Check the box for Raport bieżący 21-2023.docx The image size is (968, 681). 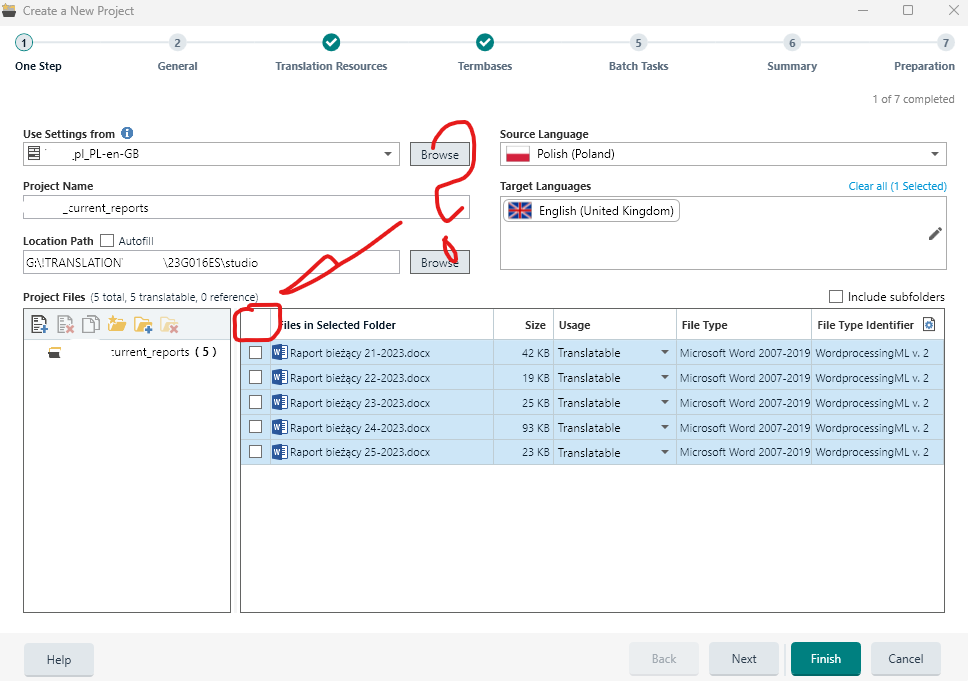coord(255,353)
